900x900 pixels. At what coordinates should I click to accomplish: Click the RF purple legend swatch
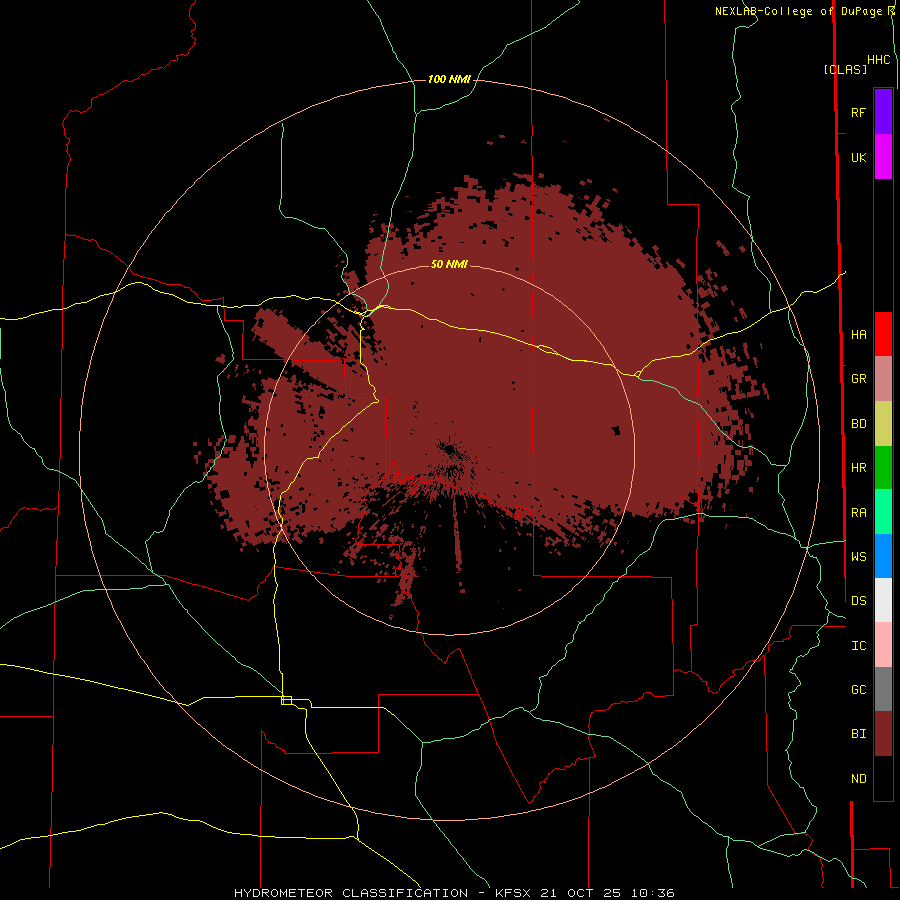pyautogui.click(x=883, y=112)
